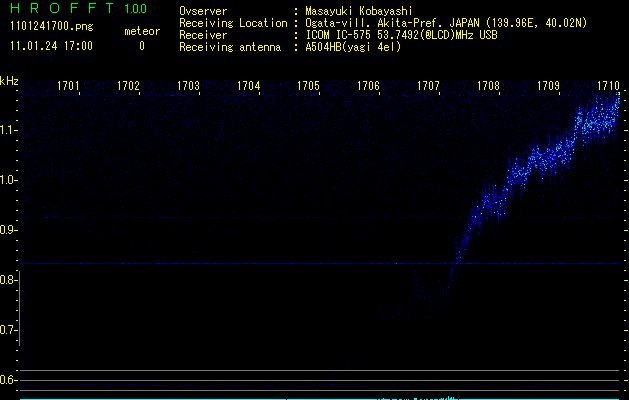The image size is (629, 400).
Task: Click the 1705 time axis marker
Action: (x=308, y=86)
